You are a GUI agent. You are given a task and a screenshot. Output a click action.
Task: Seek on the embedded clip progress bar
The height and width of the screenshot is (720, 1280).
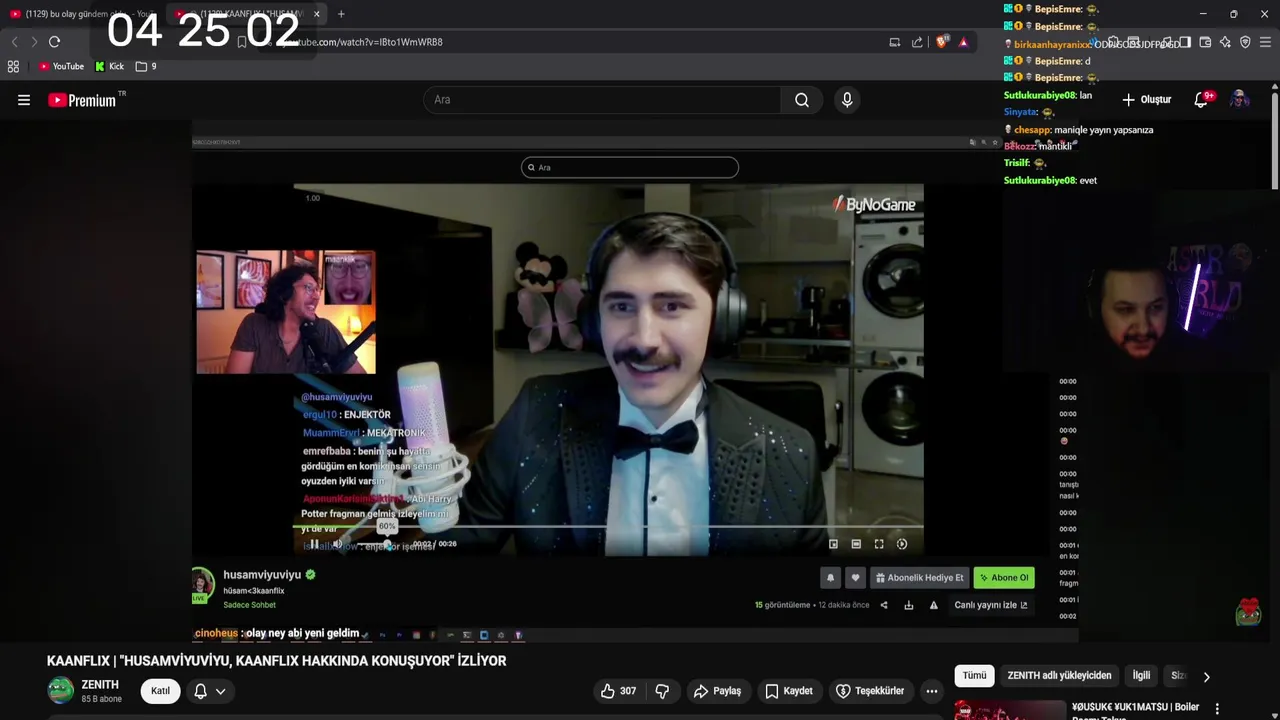click(608, 527)
